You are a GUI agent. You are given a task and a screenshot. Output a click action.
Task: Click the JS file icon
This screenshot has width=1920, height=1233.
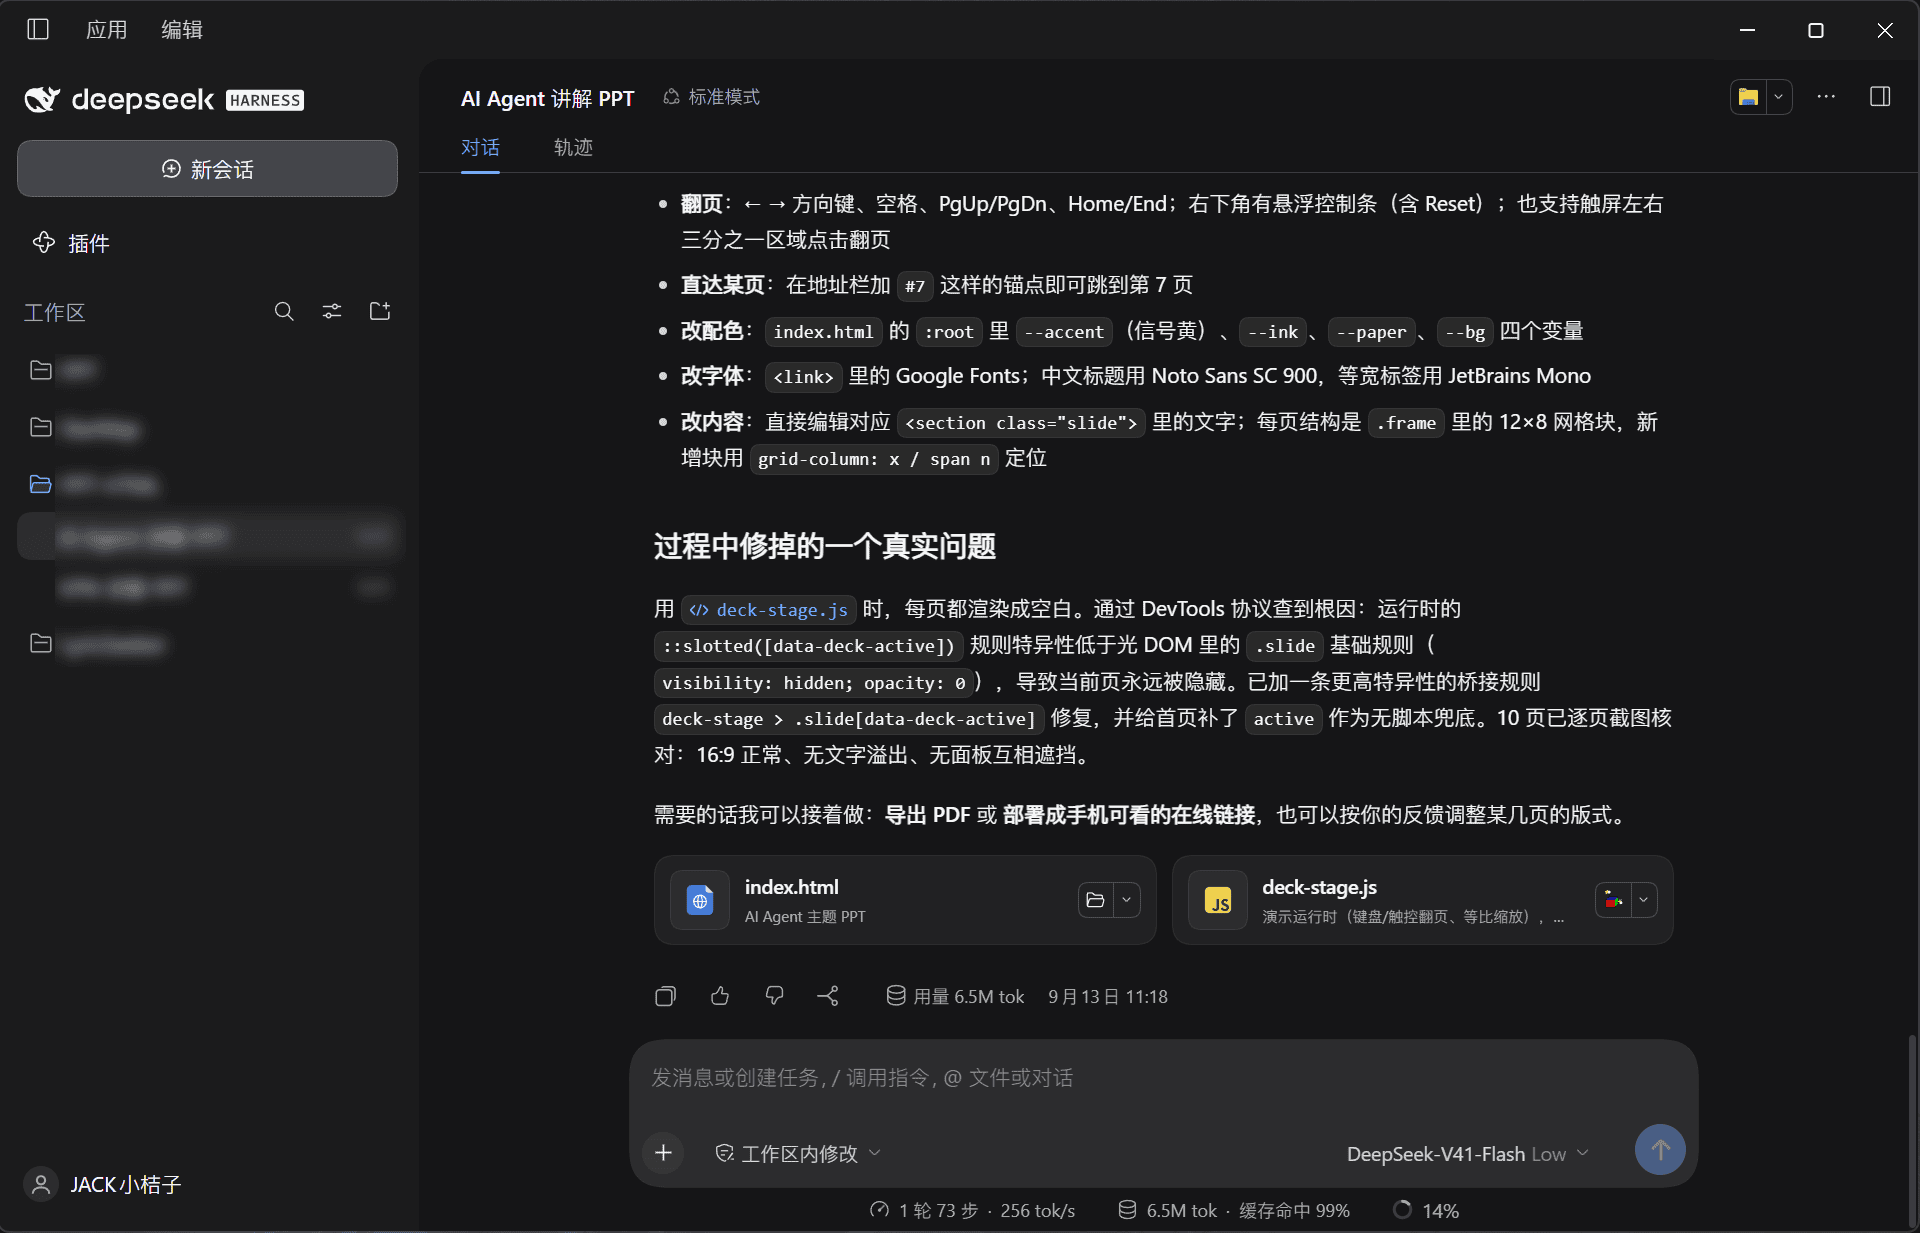click(x=1218, y=901)
